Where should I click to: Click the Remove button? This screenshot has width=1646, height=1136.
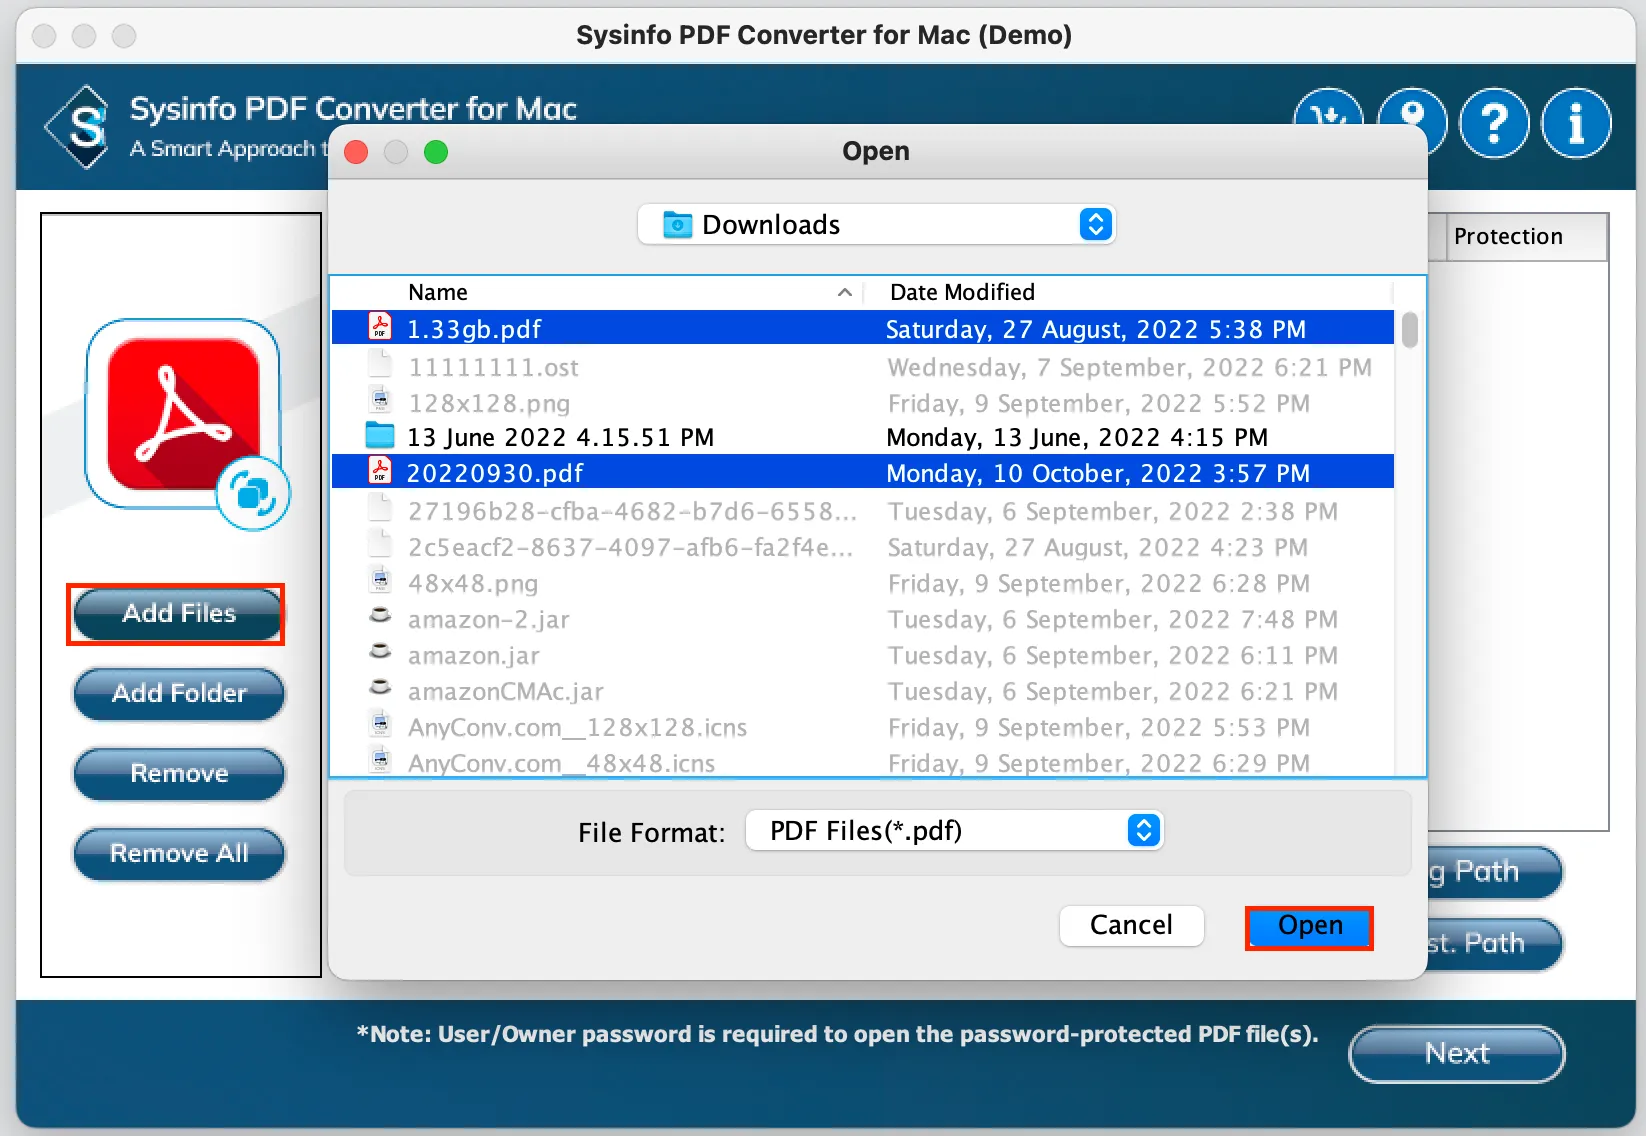point(179,774)
